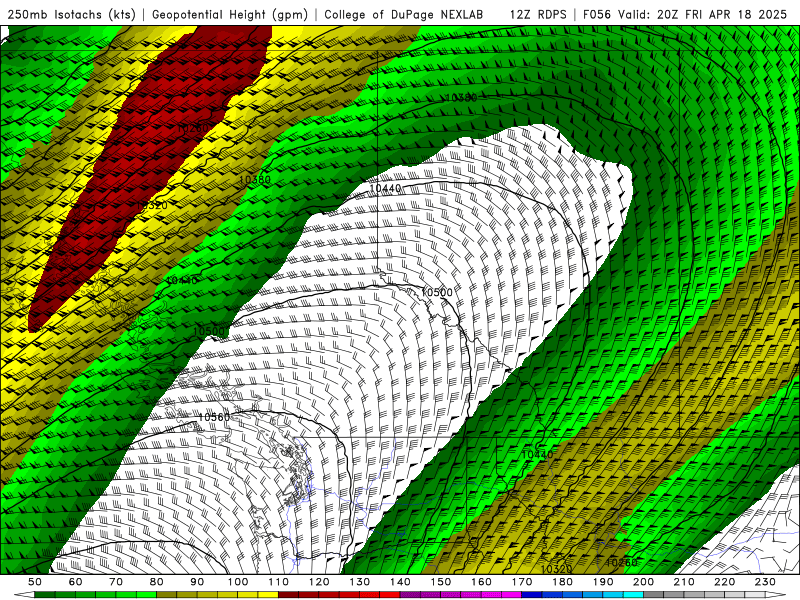Click the "F056 Valid: 20Z FRI APR 18 2025" text
This screenshot has height=600, width=800.
[685, 14]
